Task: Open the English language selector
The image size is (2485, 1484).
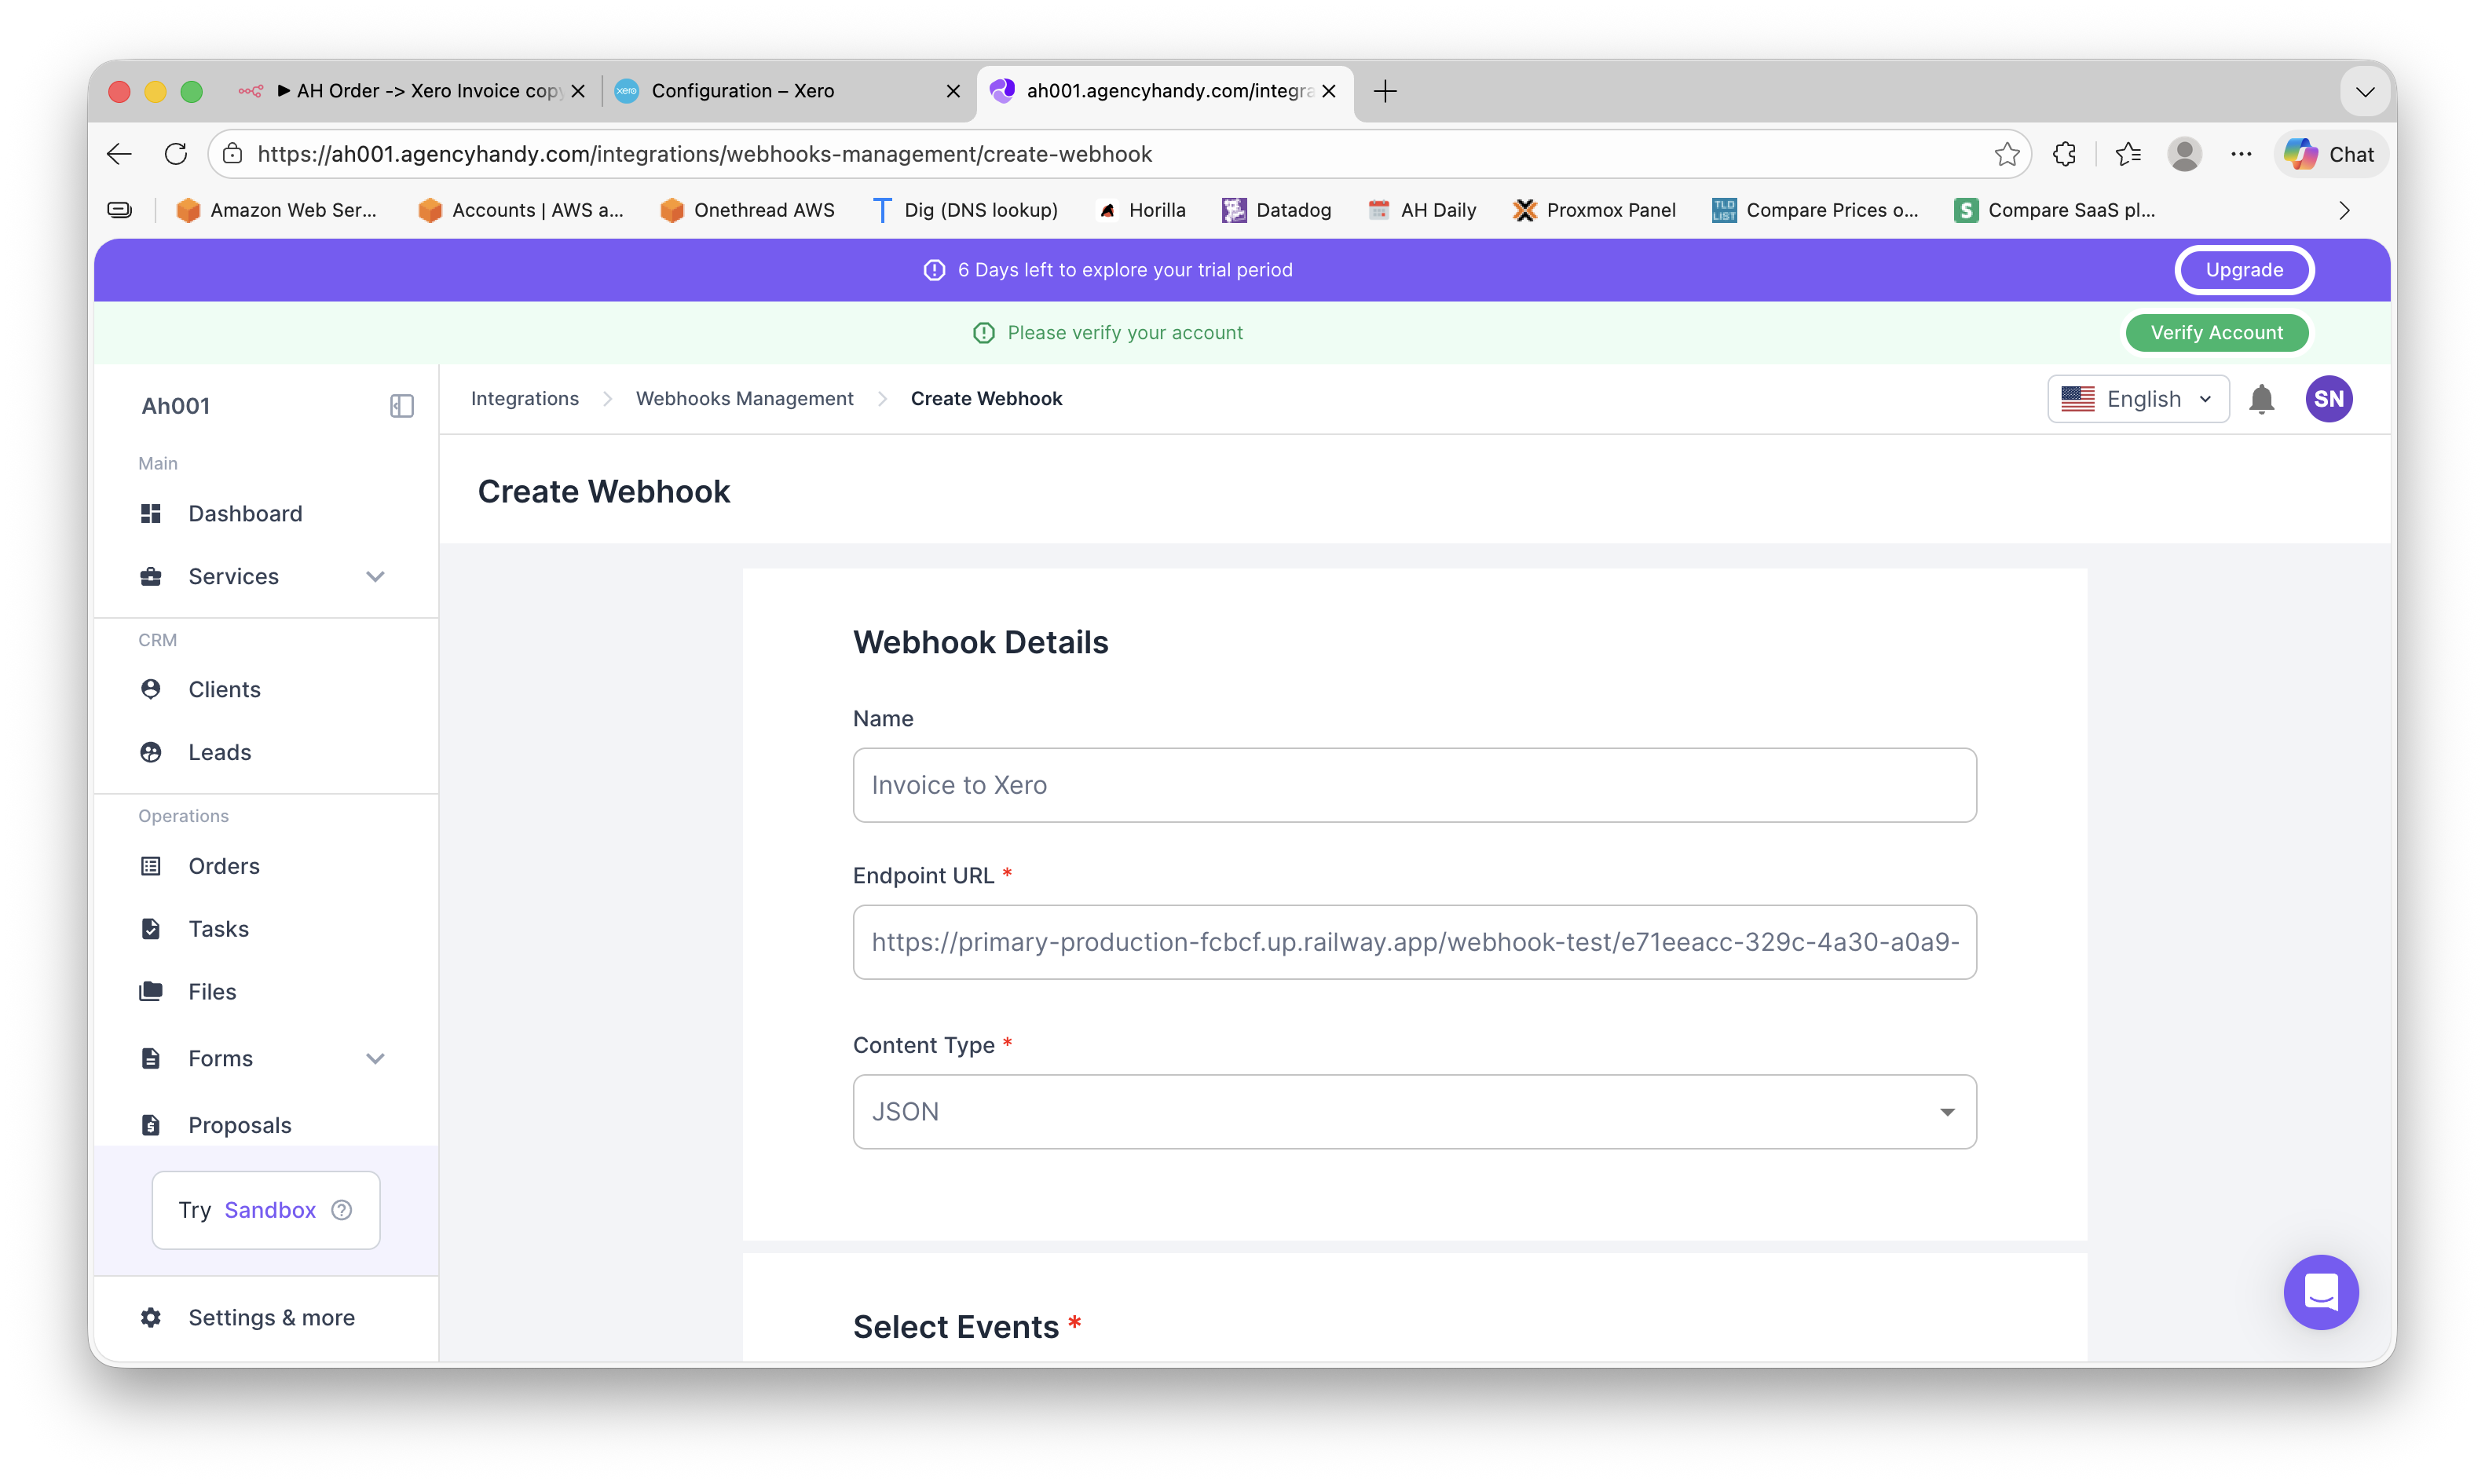Action: [x=2137, y=399]
